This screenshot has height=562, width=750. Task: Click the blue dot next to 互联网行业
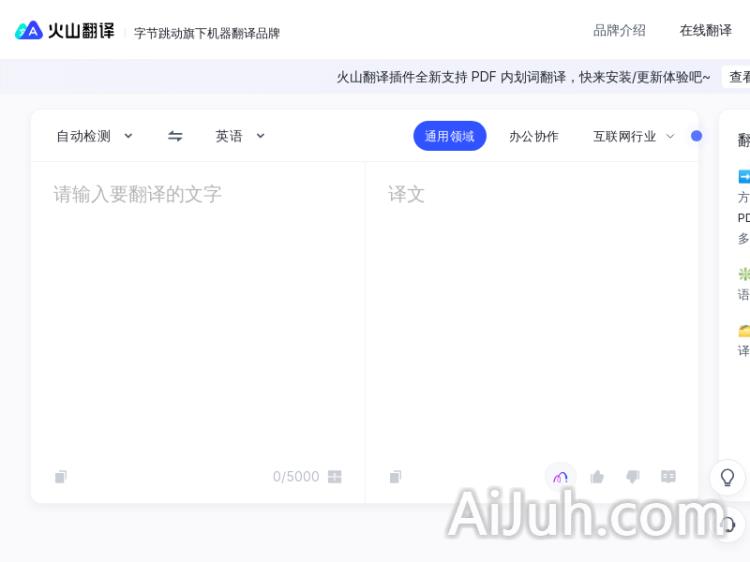[696, 136]
